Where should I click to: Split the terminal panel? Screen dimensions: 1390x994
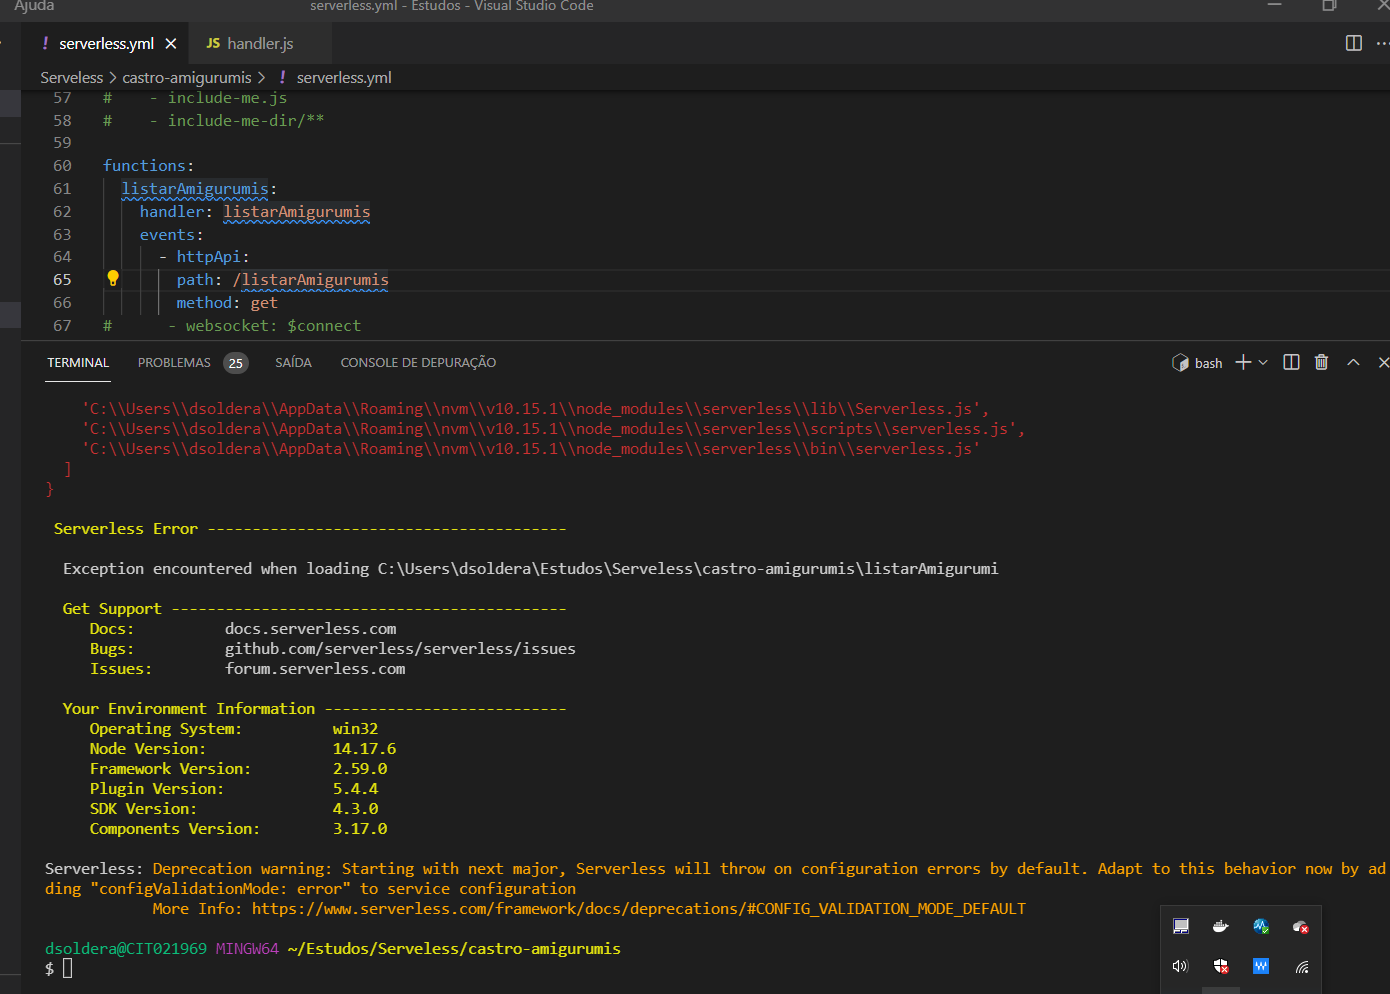click(x=1291, y=362)
